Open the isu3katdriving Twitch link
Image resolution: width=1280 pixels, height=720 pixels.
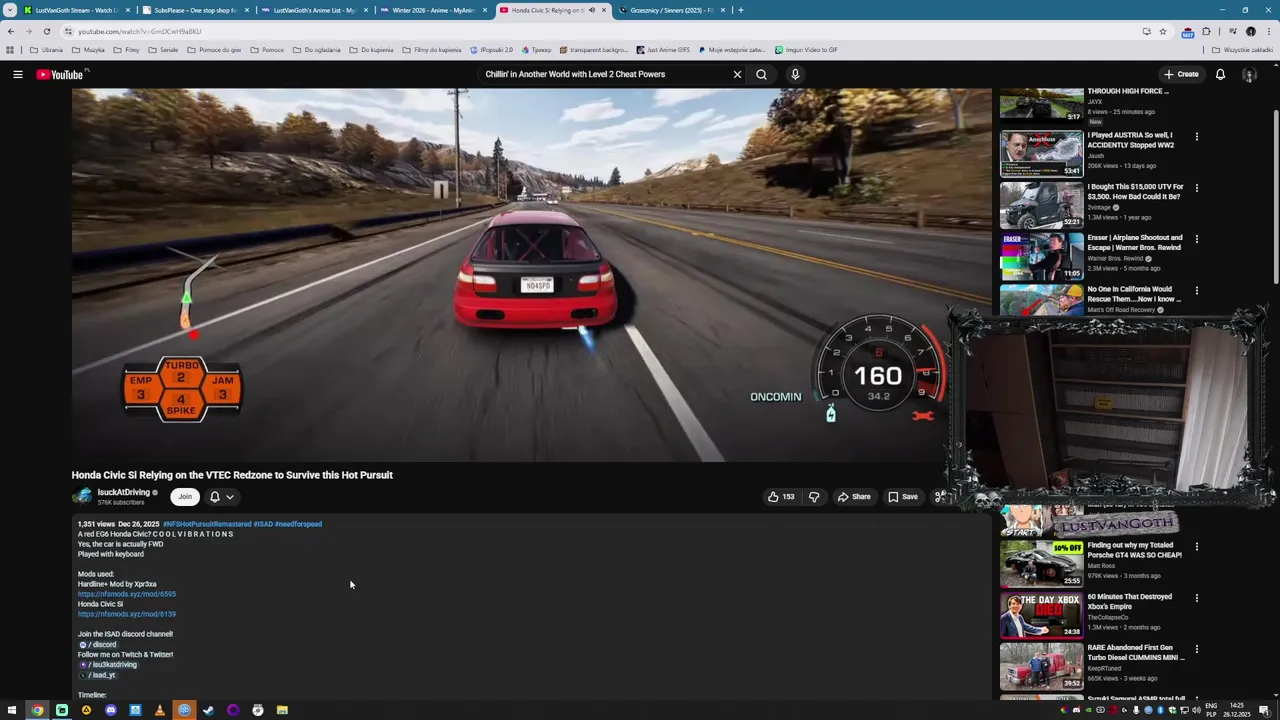(x=108, y=665)
